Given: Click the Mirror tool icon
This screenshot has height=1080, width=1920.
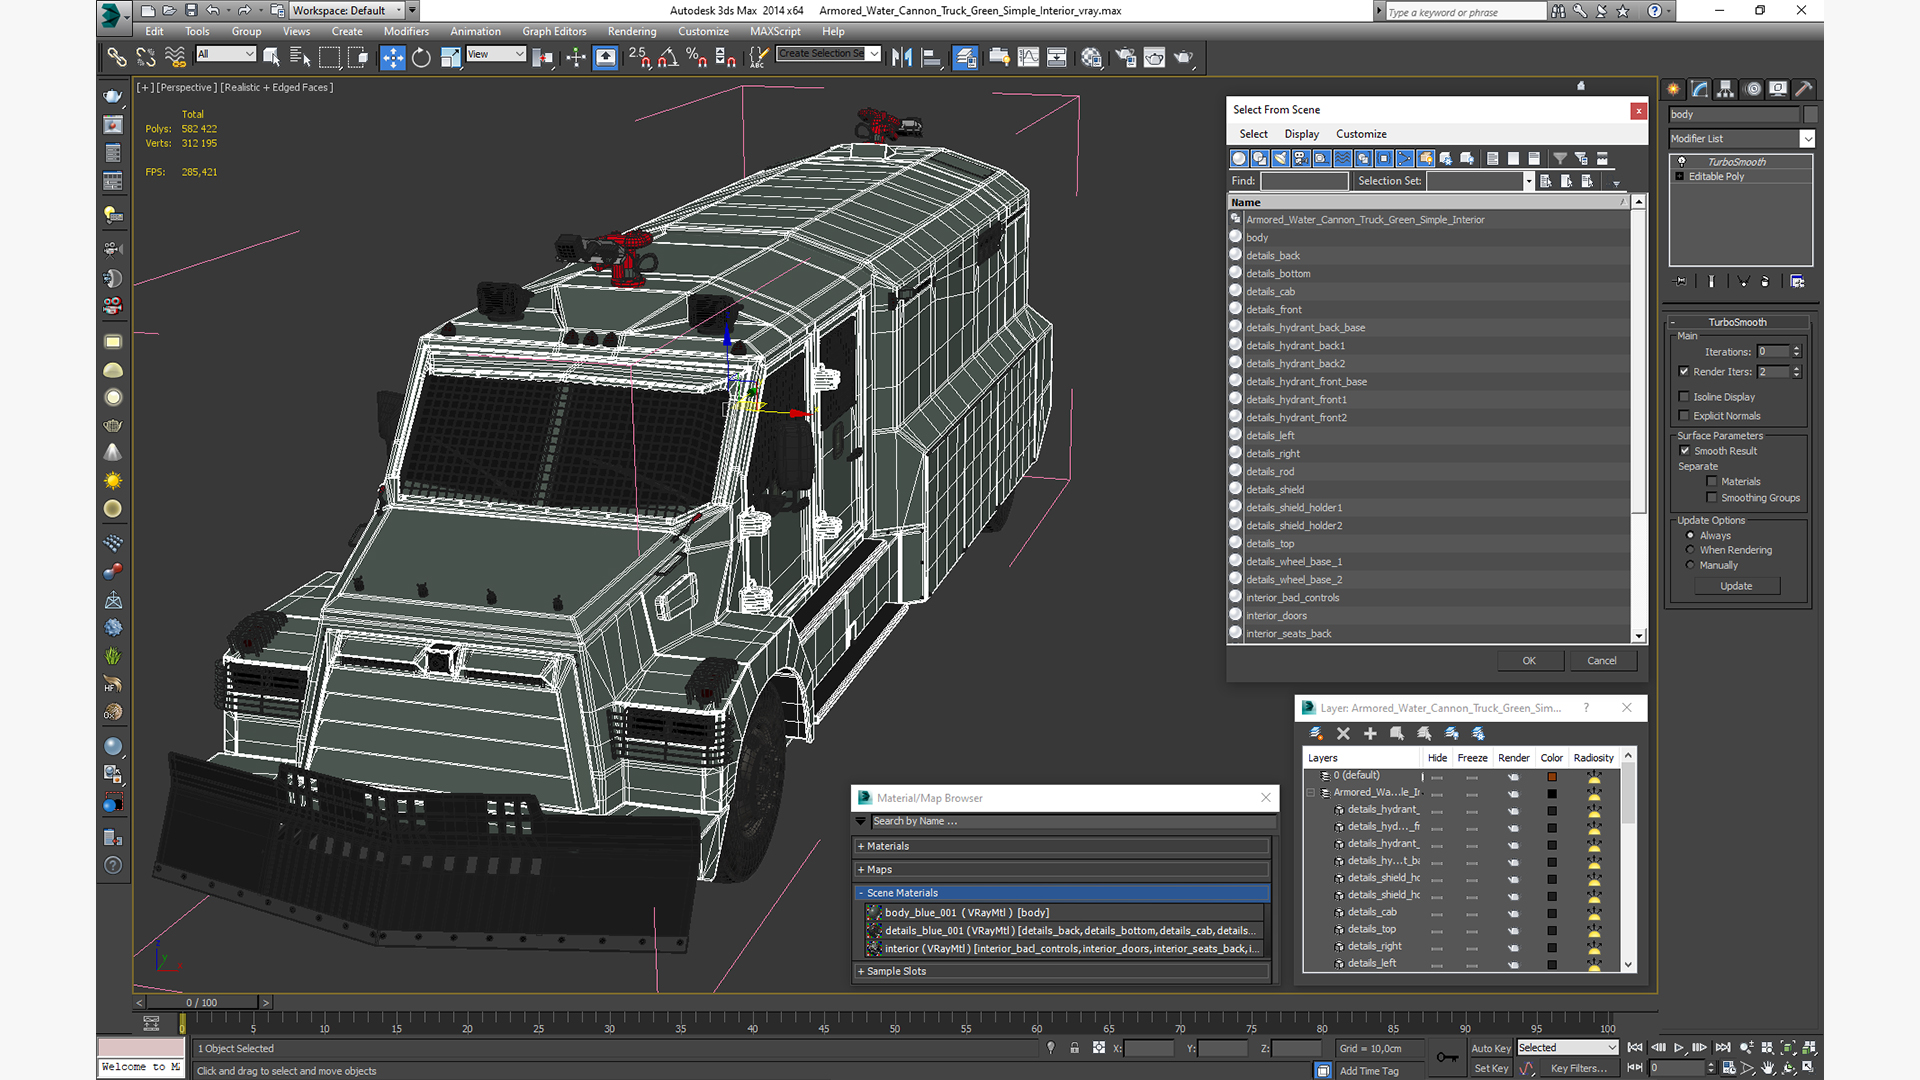Looking at the screenshot, I should tap(902, 58).
